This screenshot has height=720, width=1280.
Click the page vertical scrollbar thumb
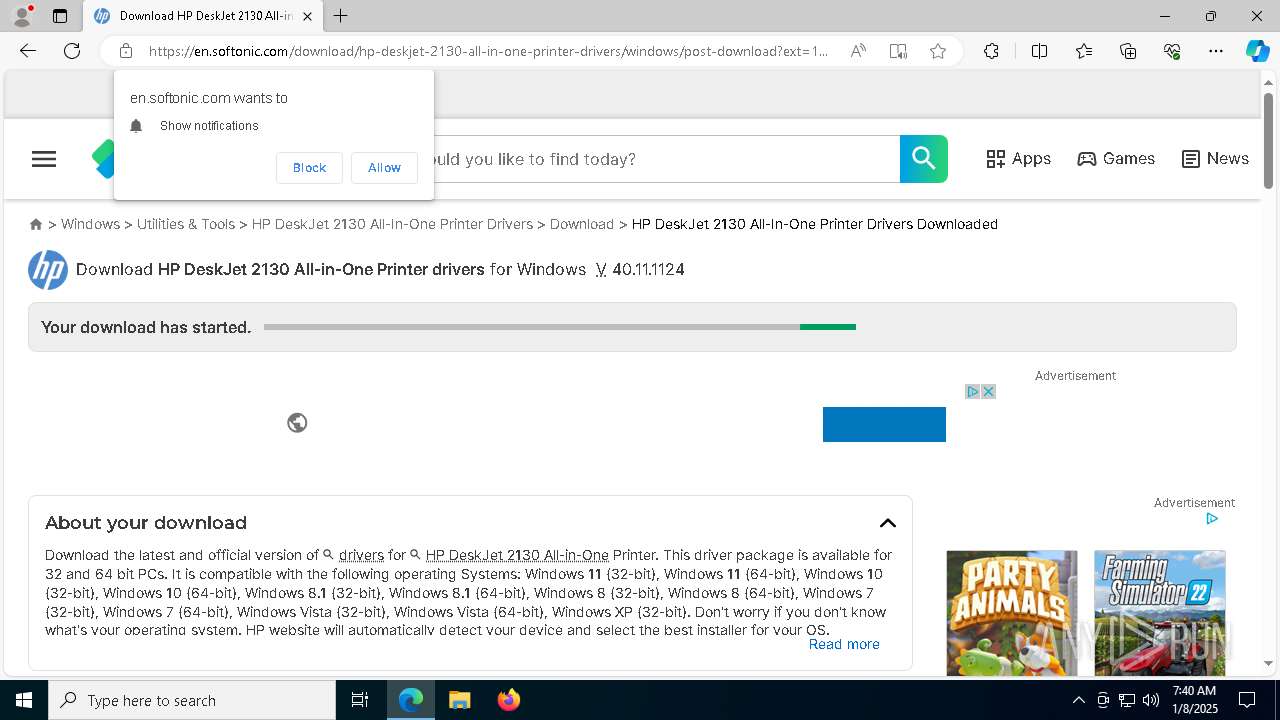click(1269, 140)
